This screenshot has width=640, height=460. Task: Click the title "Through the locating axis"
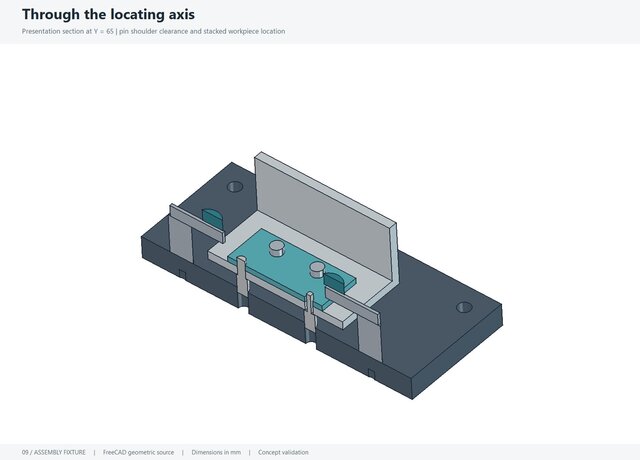[x=108, y=14]
